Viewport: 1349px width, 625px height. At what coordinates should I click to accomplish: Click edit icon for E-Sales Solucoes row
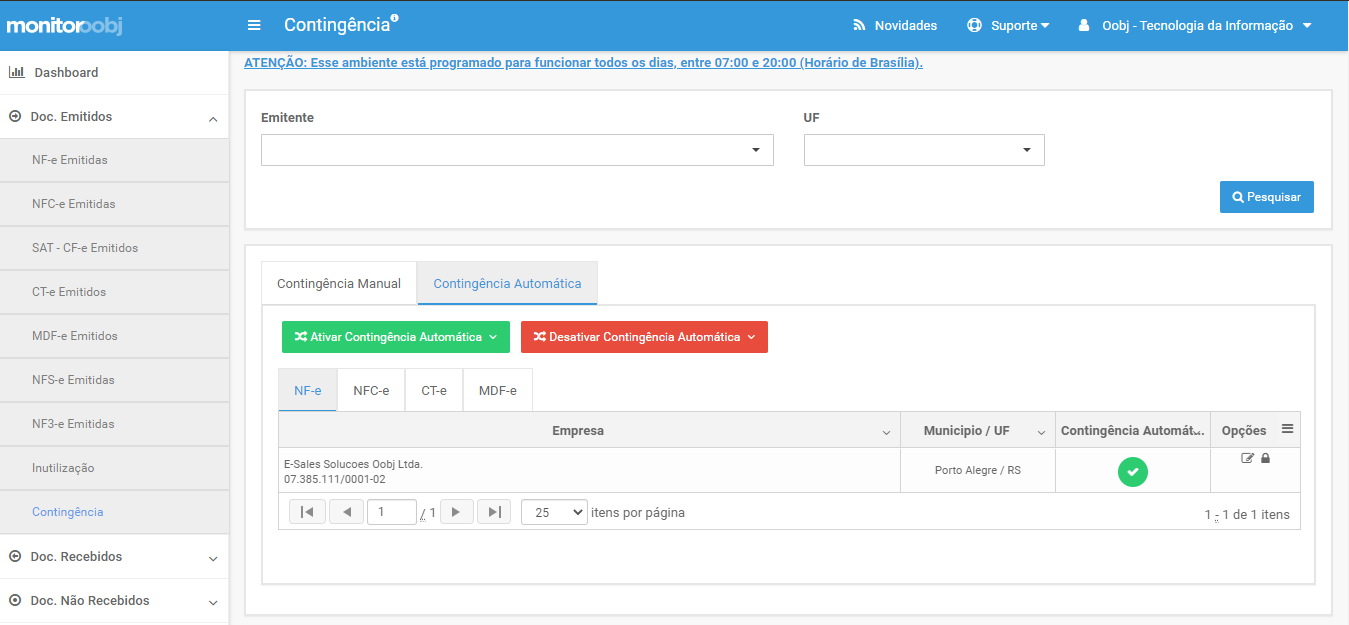coord(1247,458)
